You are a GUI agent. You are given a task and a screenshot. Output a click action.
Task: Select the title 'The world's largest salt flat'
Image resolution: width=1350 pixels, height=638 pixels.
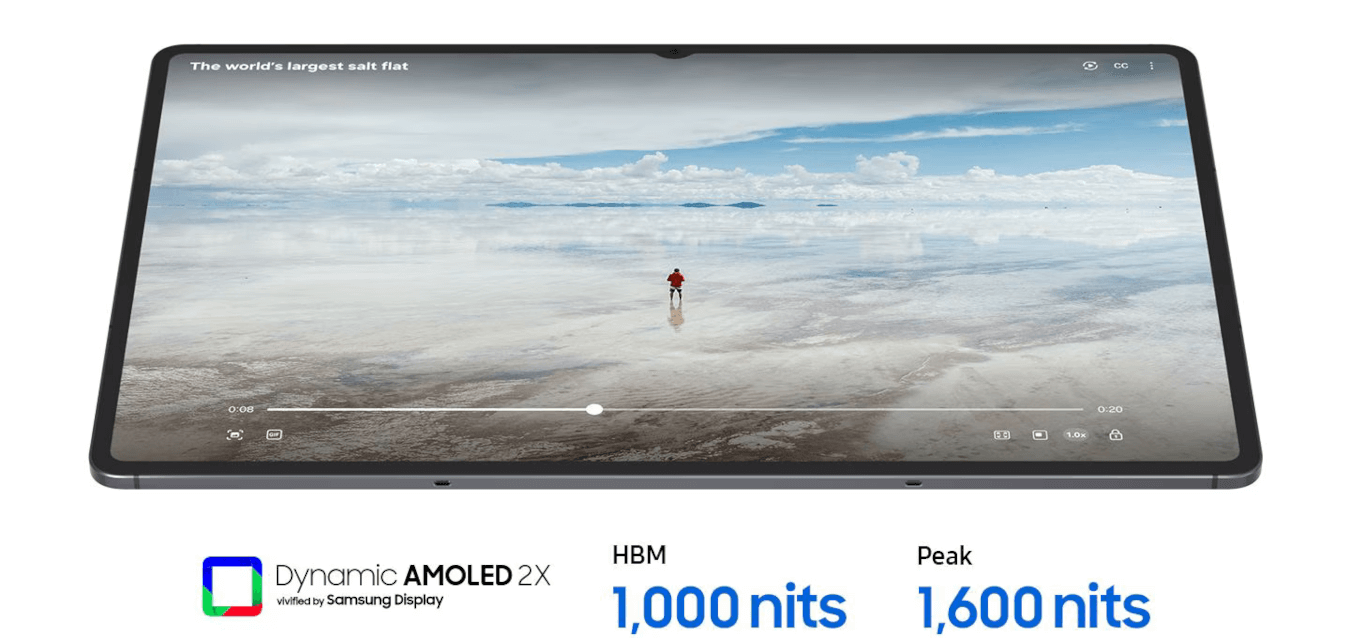pos(299,66)
